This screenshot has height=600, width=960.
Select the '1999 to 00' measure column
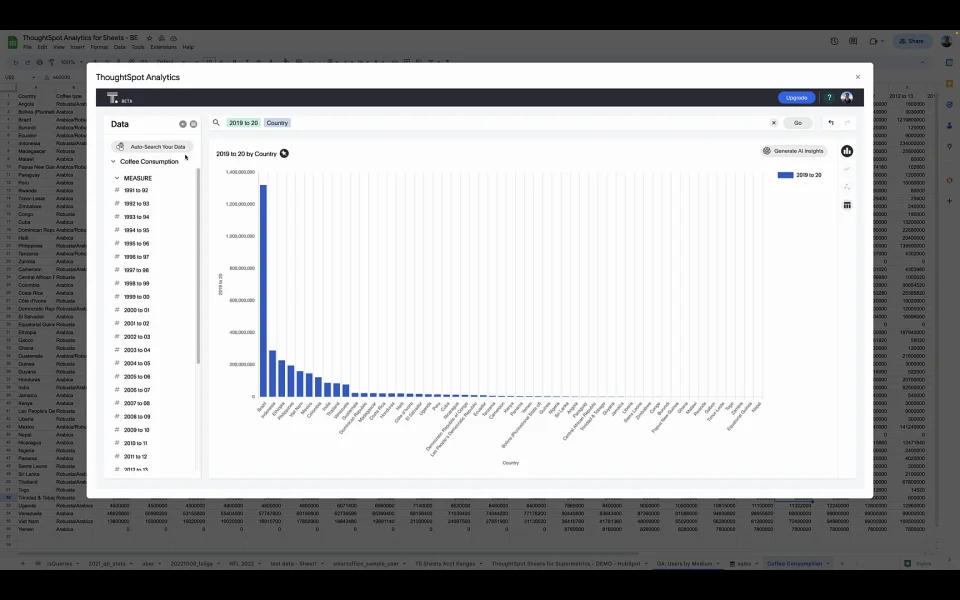[137, 297]
